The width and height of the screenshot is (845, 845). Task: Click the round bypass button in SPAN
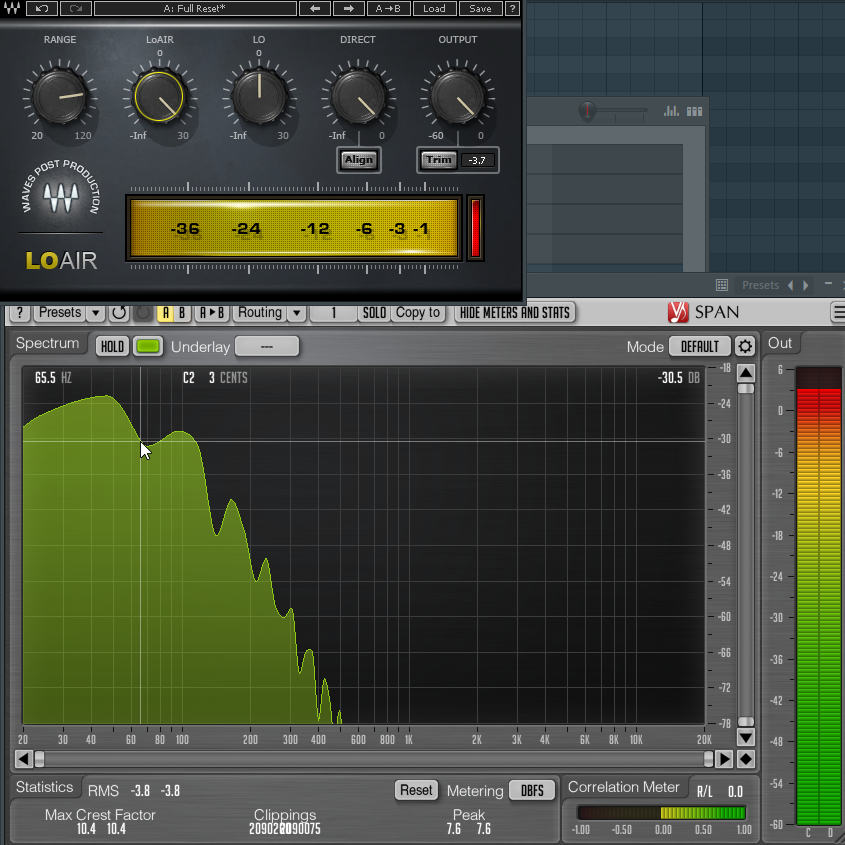point(143,313)
